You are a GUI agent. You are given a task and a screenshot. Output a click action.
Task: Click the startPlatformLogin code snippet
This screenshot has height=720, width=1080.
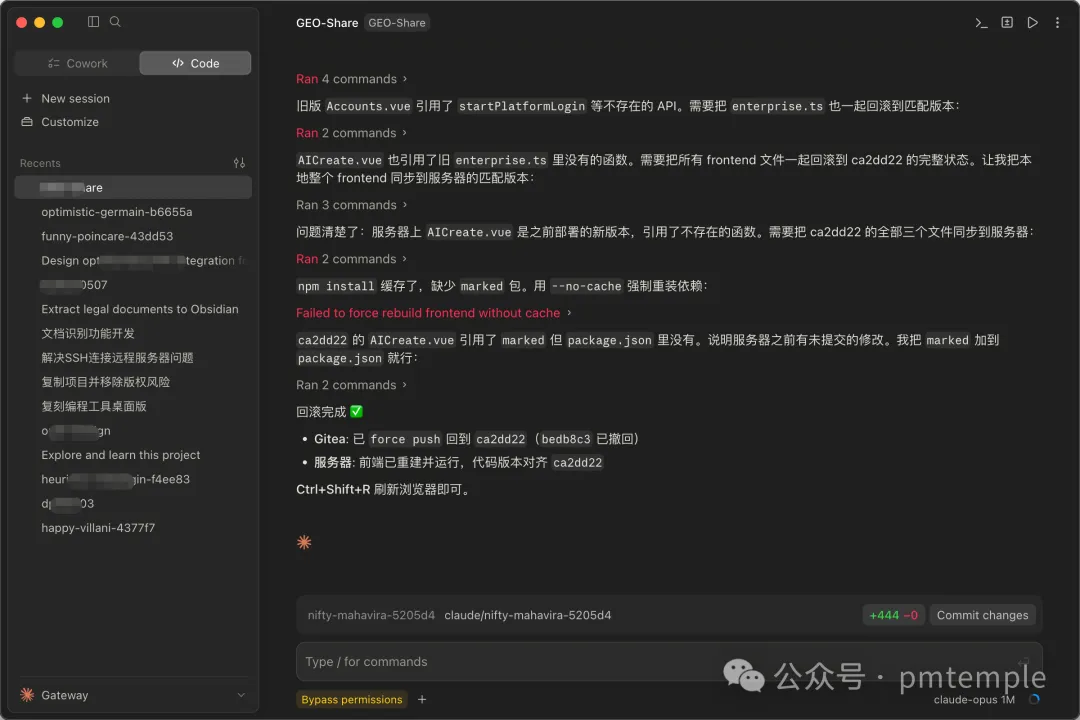pos(521,106)
